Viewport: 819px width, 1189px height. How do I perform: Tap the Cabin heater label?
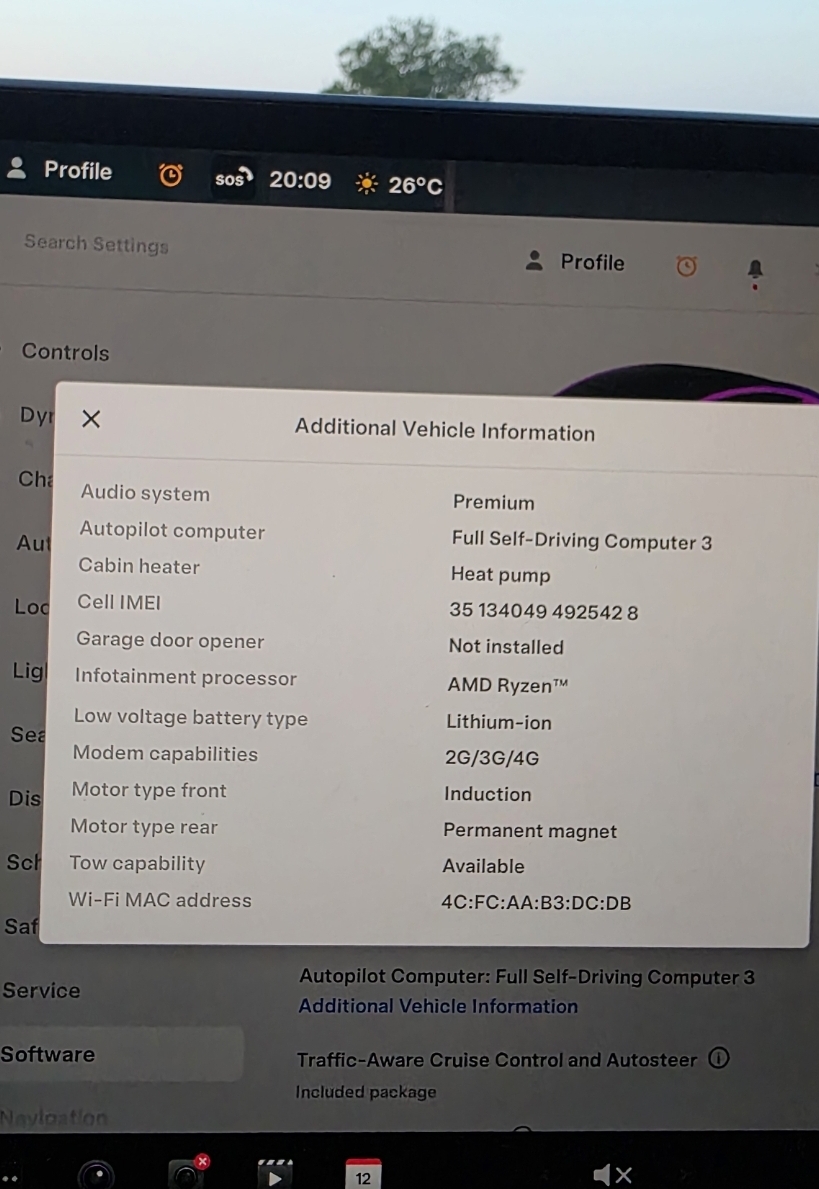[x=139, y=566]
